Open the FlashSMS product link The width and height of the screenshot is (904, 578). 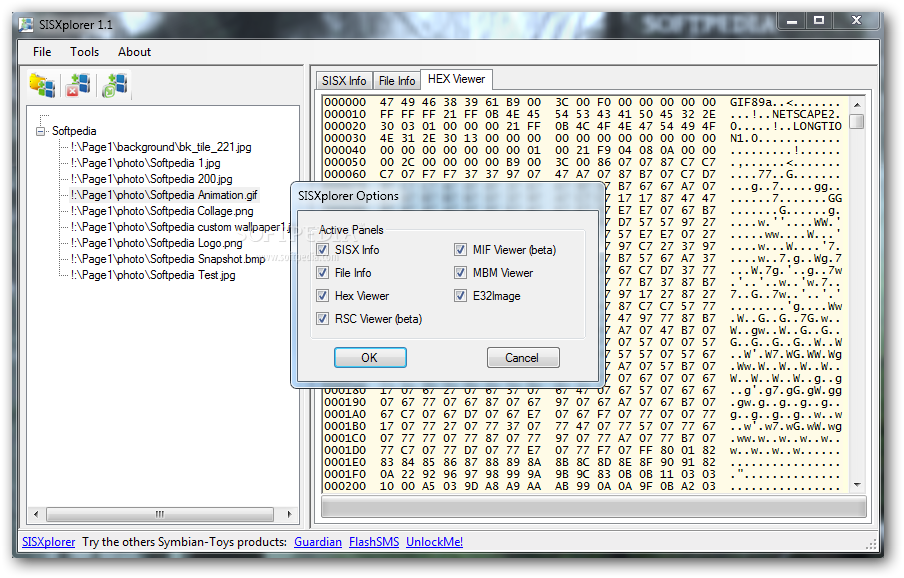tap(374, 542)
